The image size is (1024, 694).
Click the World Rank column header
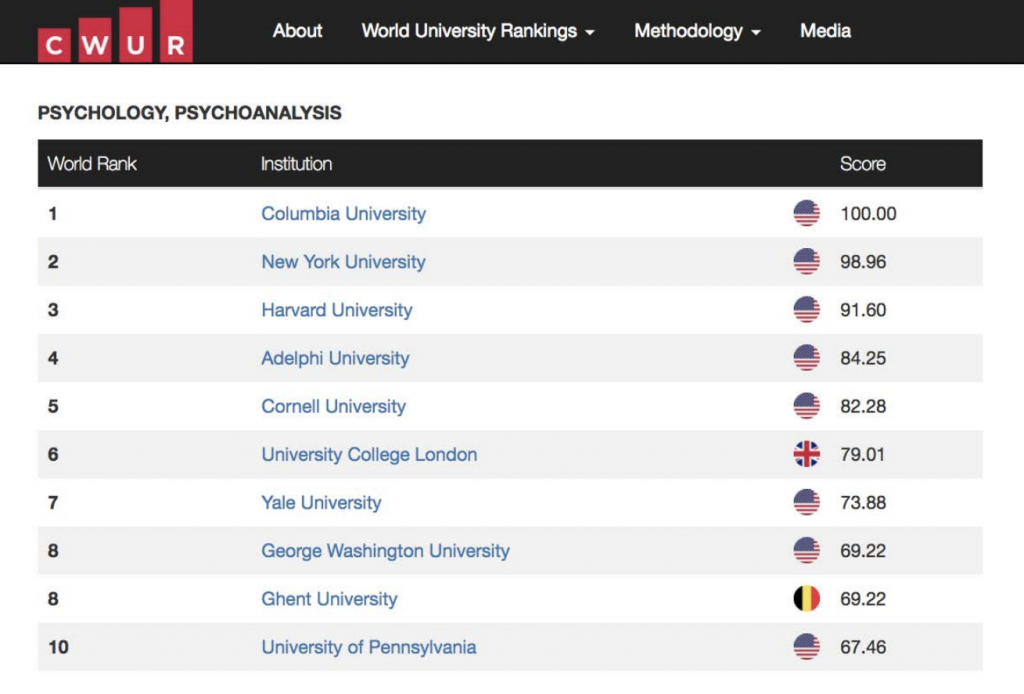click(x=92, y=164)
